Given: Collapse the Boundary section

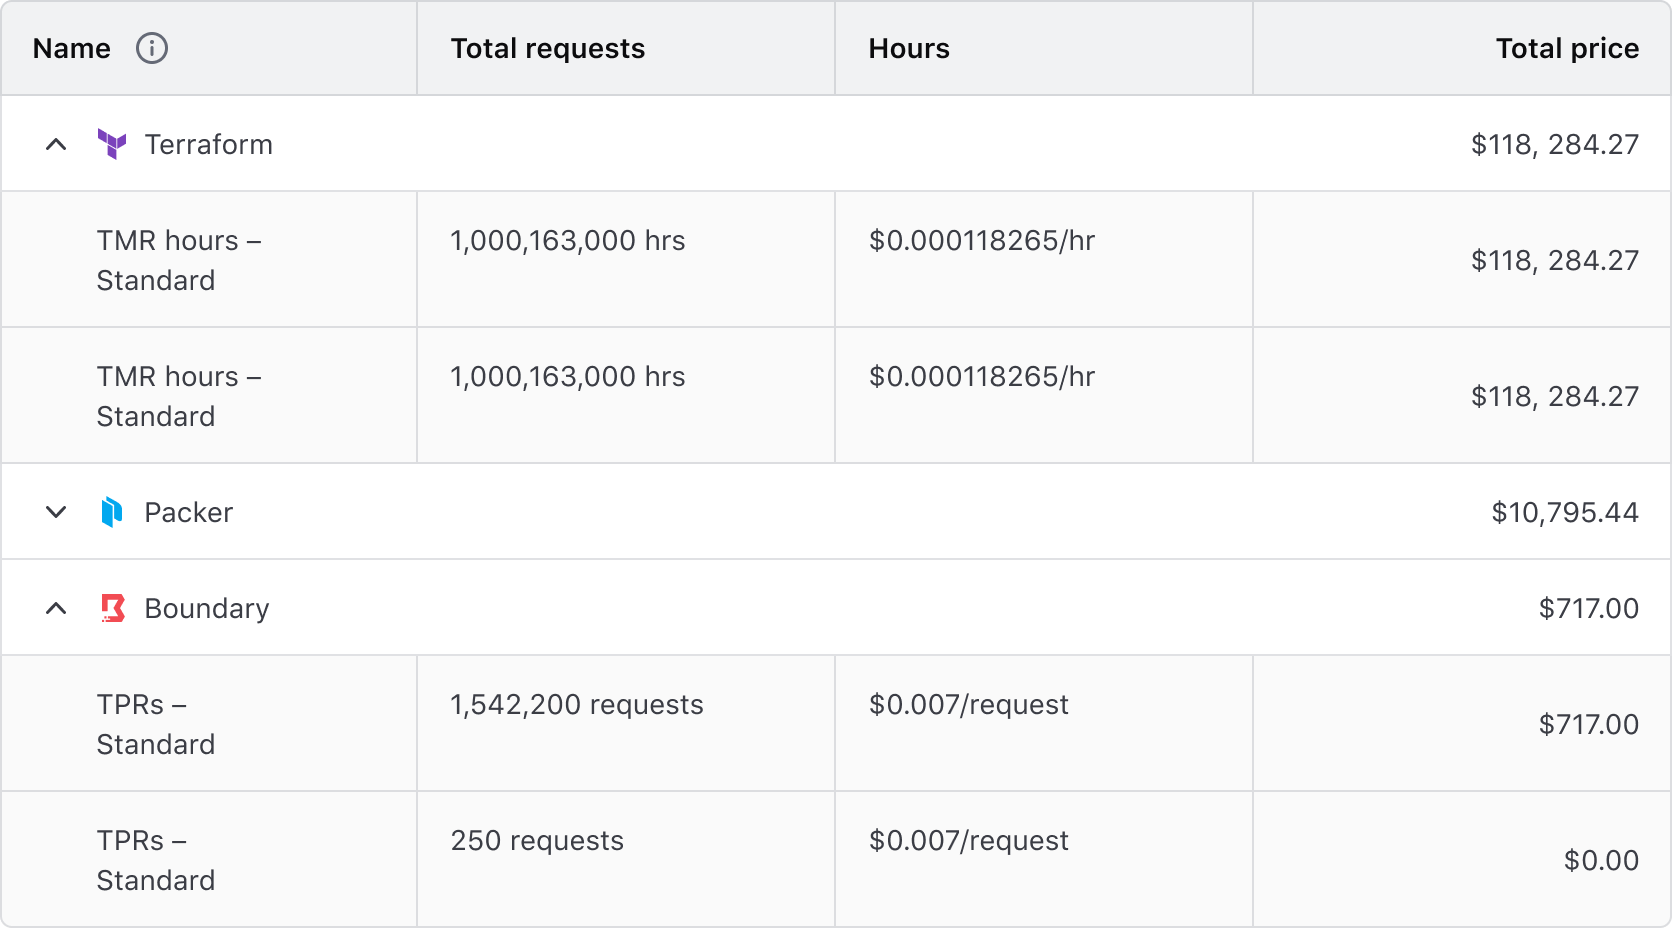Looking at the screenshot, I should point(56,607).
